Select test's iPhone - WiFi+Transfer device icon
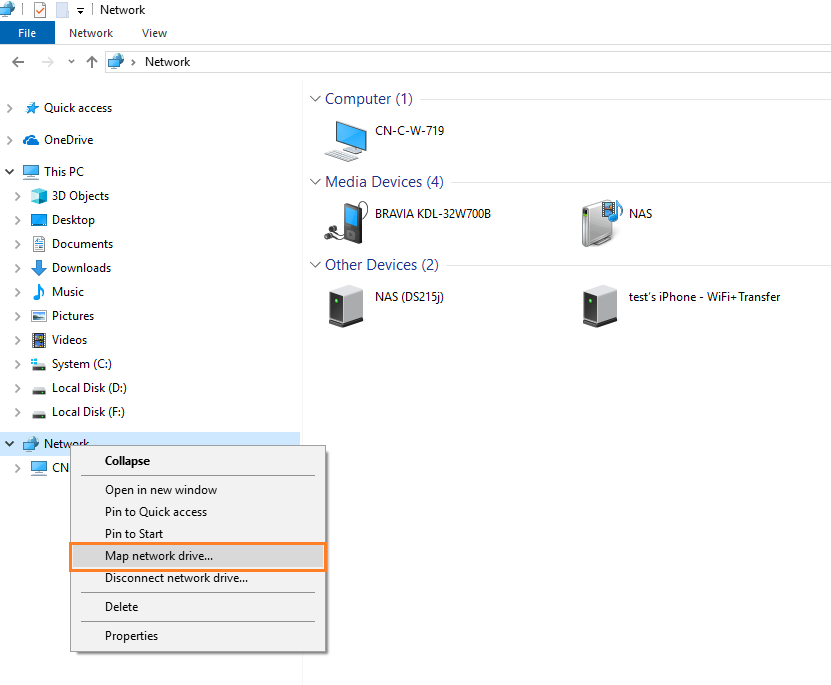Screen dimensions: 831x685 click(599, 306)
